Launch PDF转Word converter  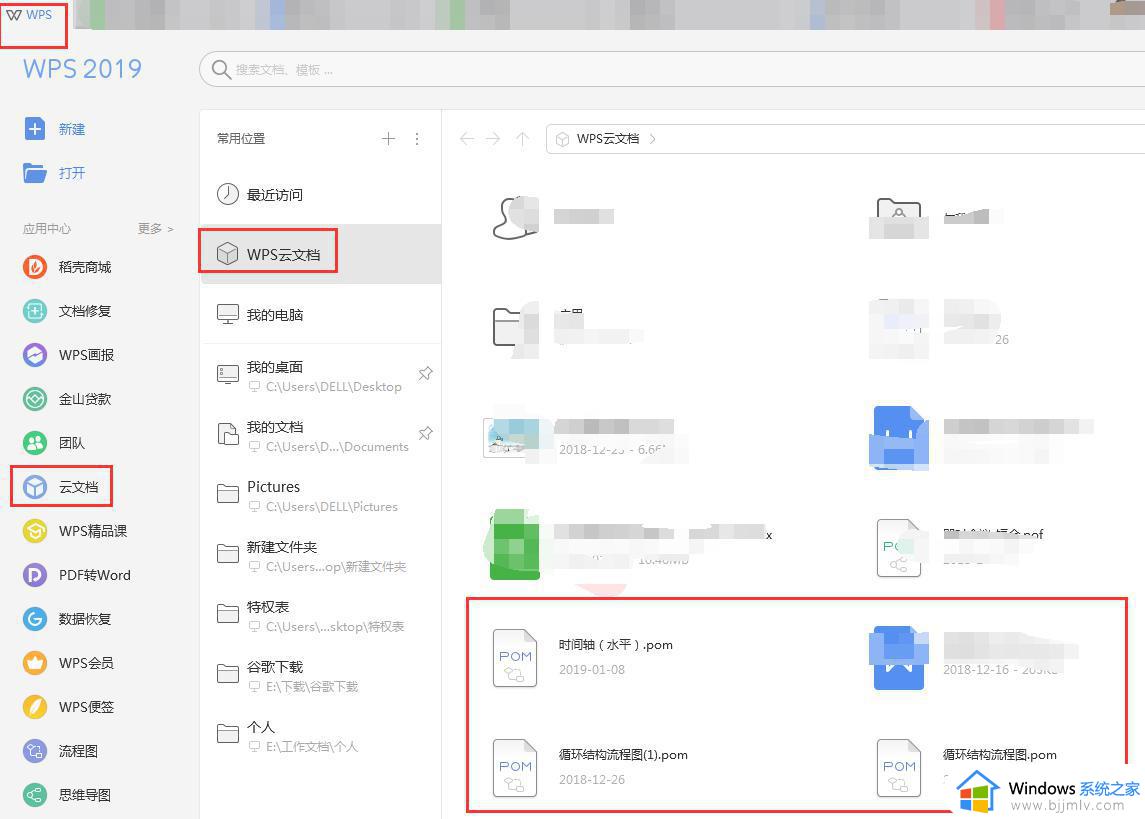coord(77,575)
